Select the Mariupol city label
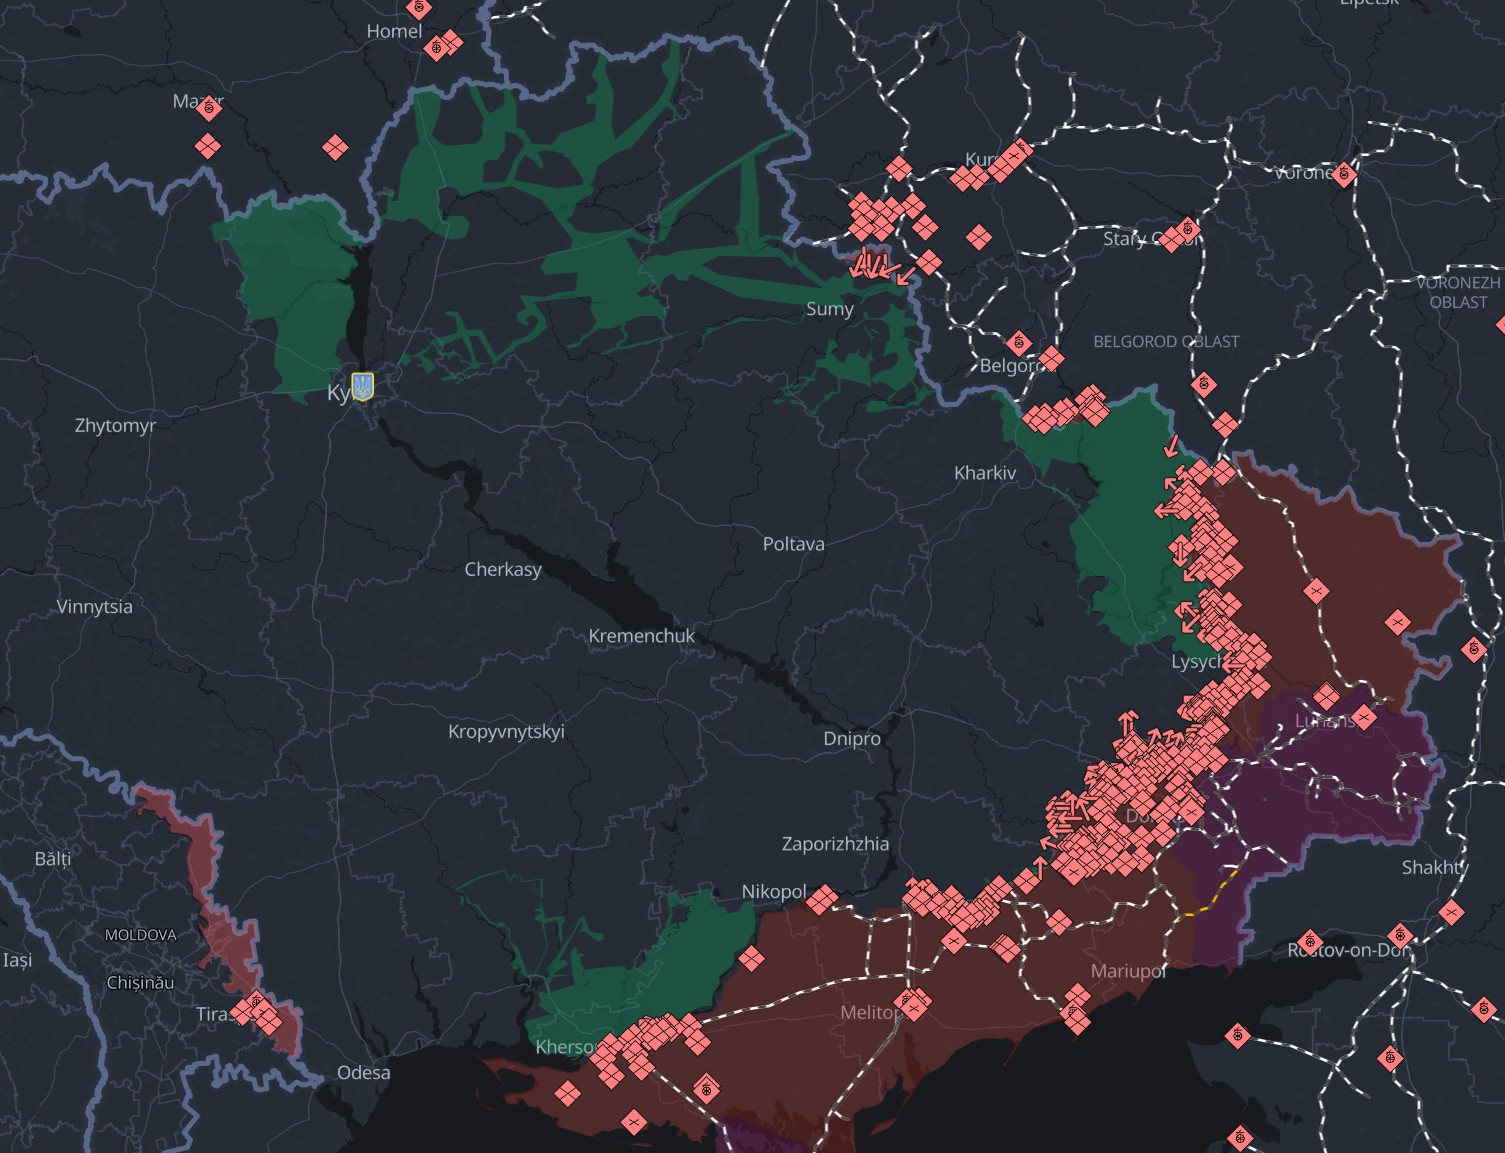The image size is (1505, 1153). (1128, 970)
